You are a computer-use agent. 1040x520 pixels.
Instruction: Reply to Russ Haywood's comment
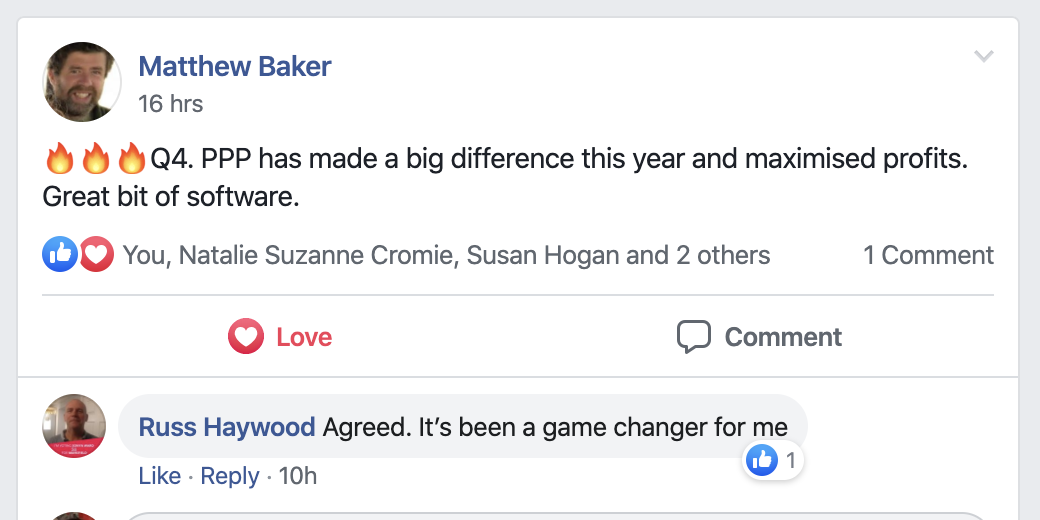[x=230, y=476]
